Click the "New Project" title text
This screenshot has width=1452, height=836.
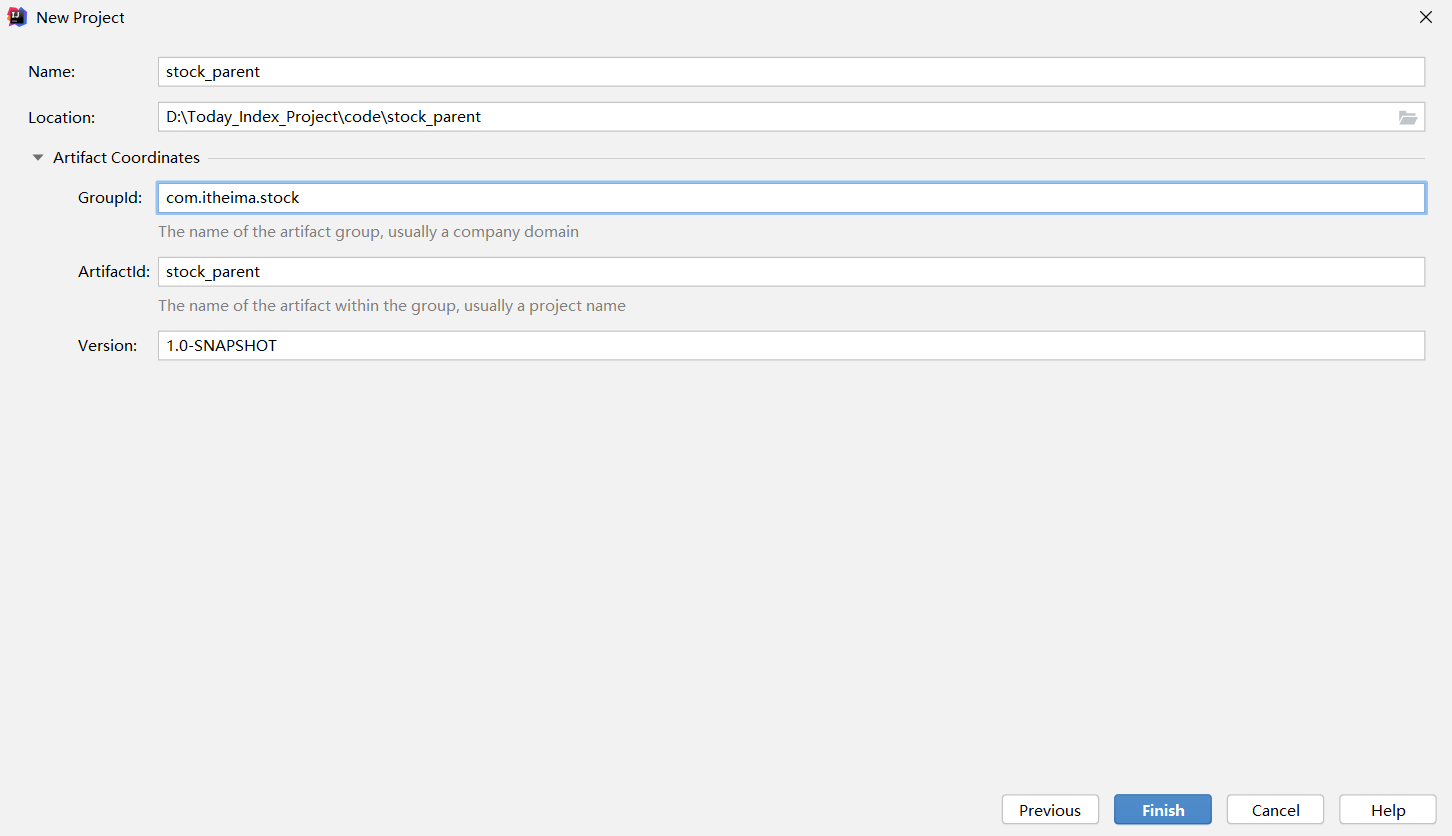click(81, 18)
